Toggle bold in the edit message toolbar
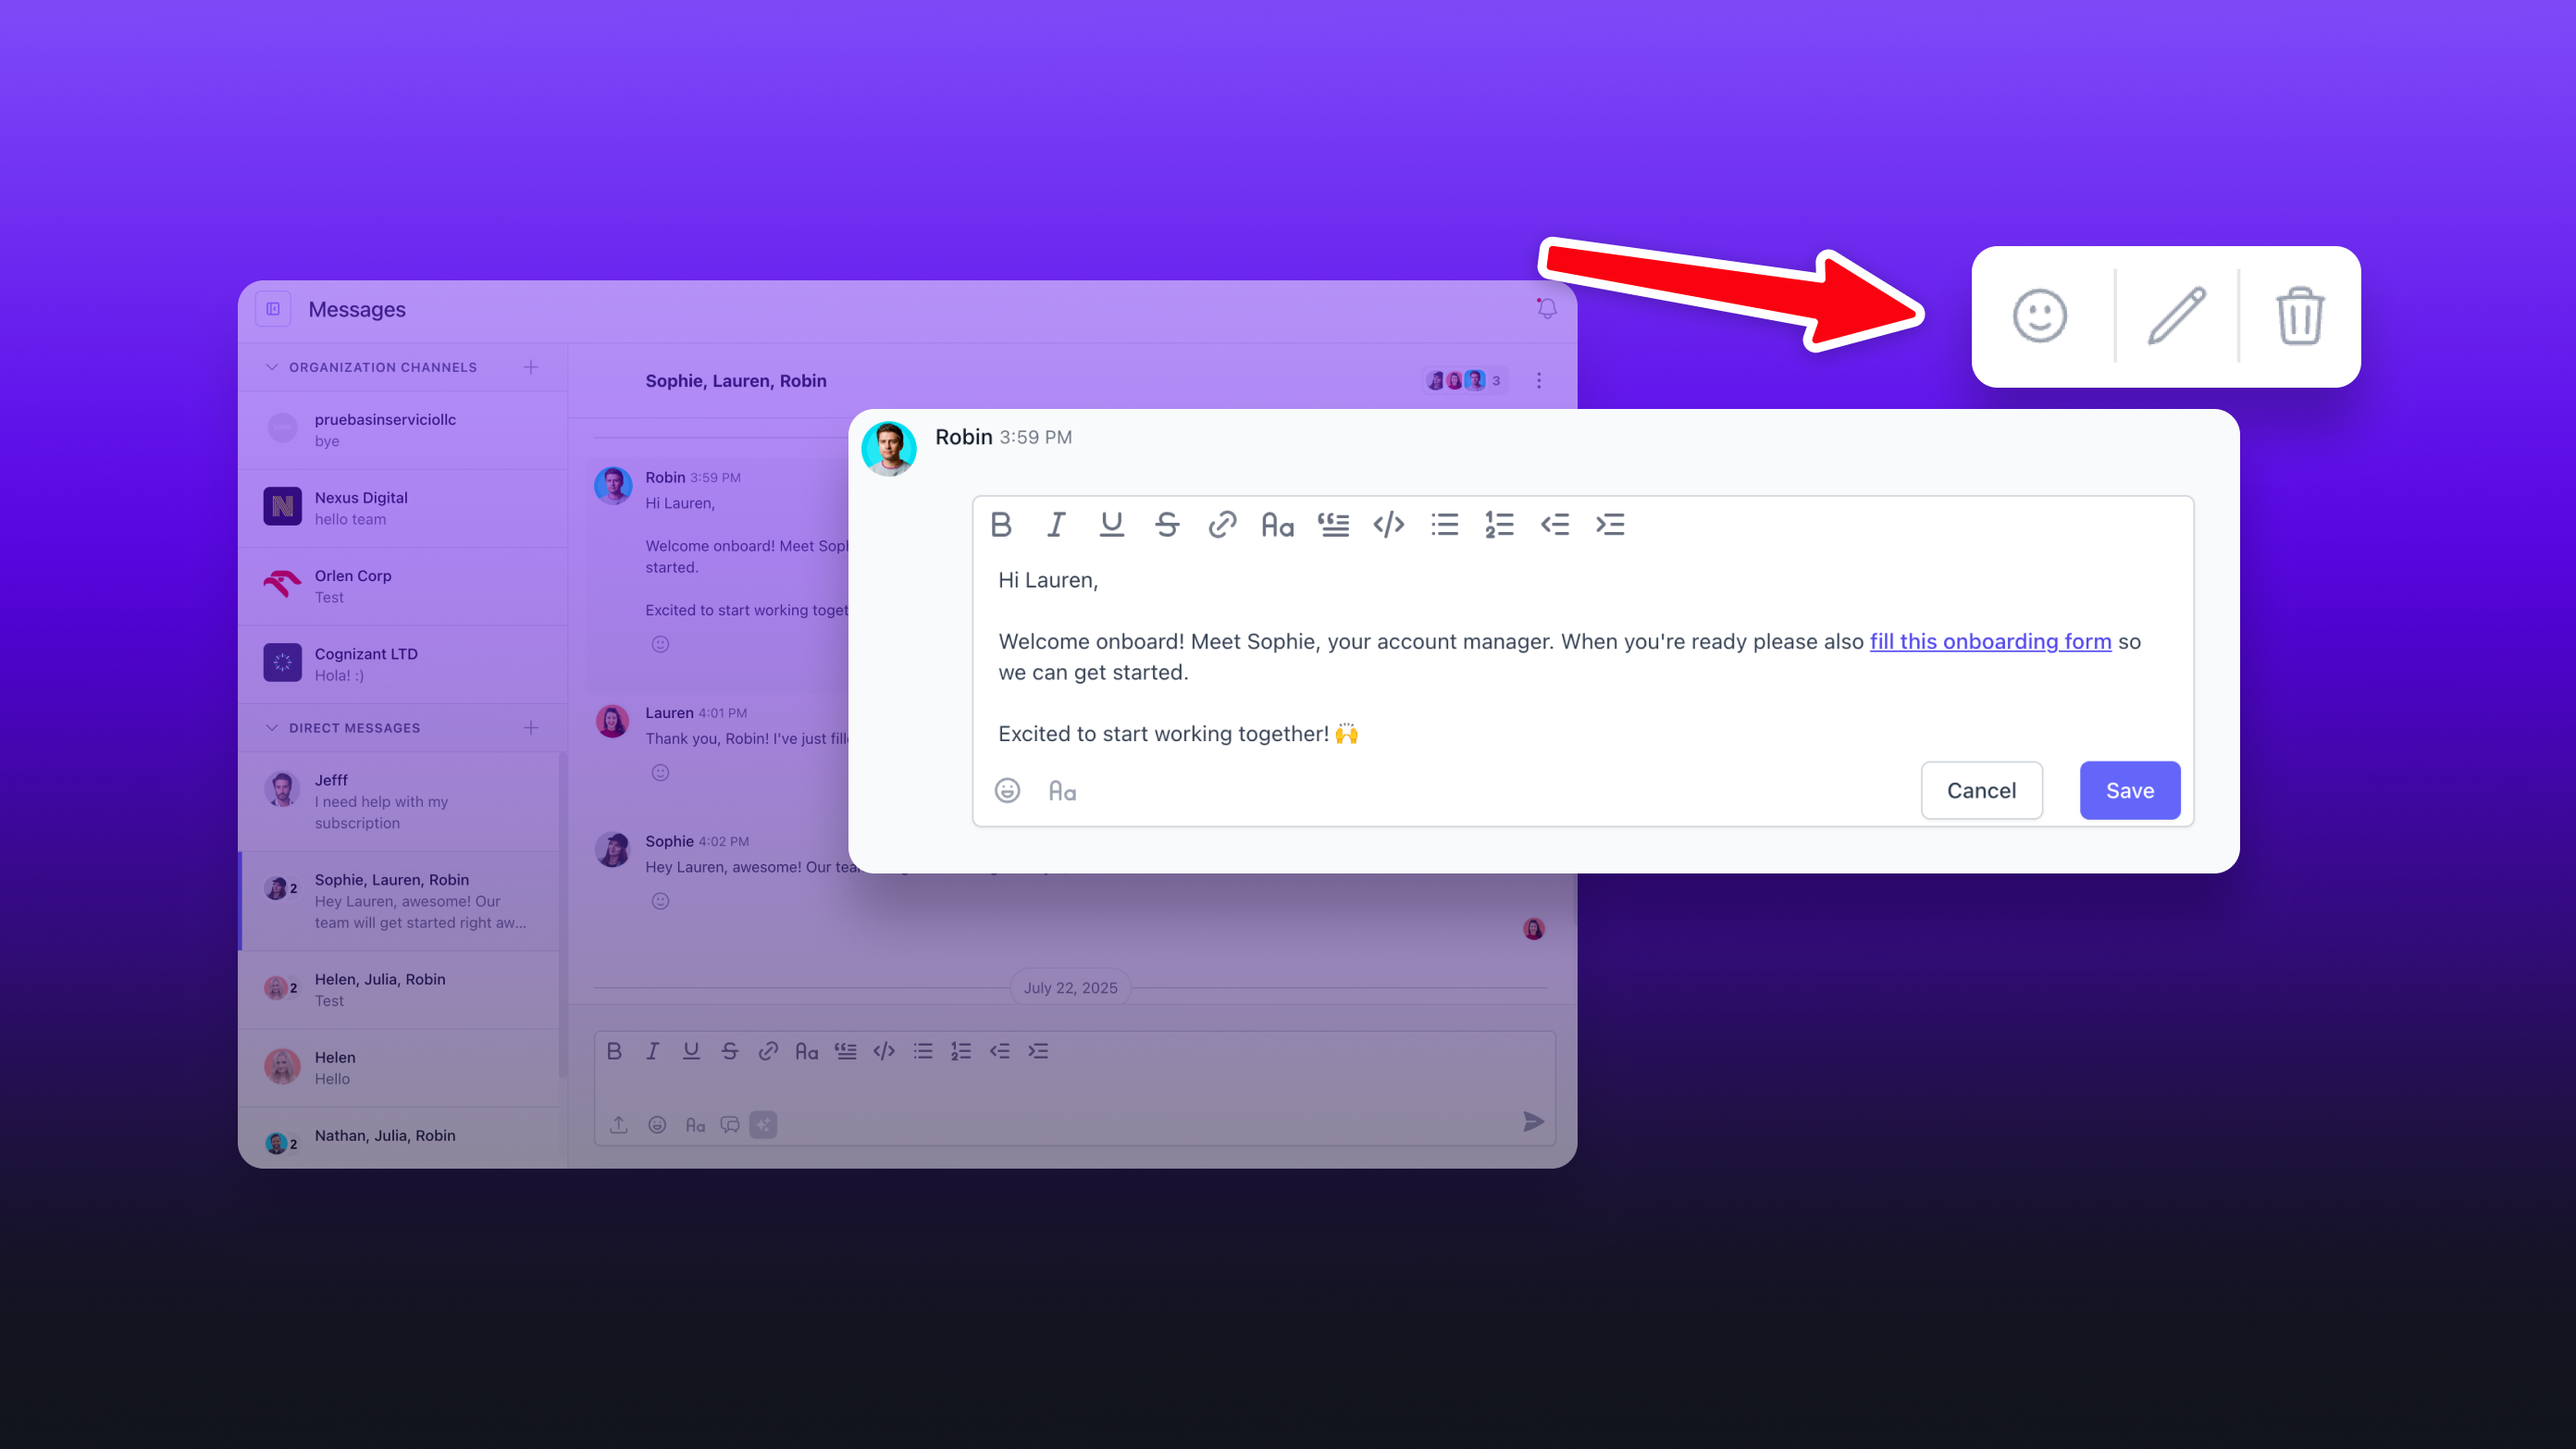Screen dimensions: 2576x1449 (x=1001, y=524)
